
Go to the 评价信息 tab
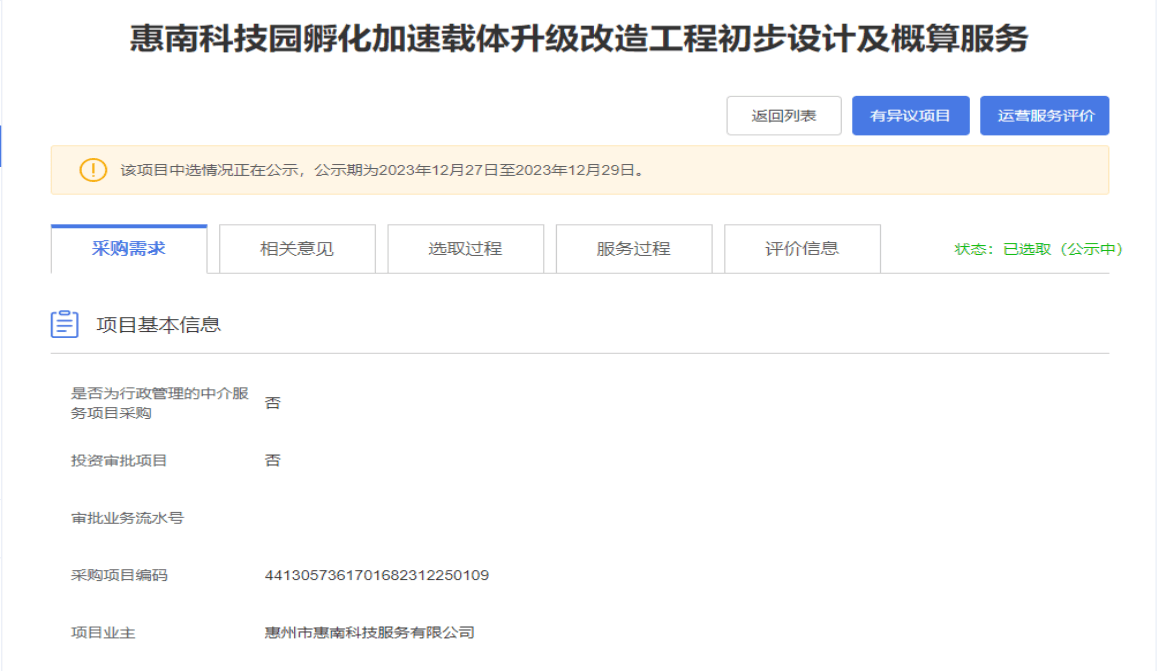pyautogui.click(x=802, y=249)
